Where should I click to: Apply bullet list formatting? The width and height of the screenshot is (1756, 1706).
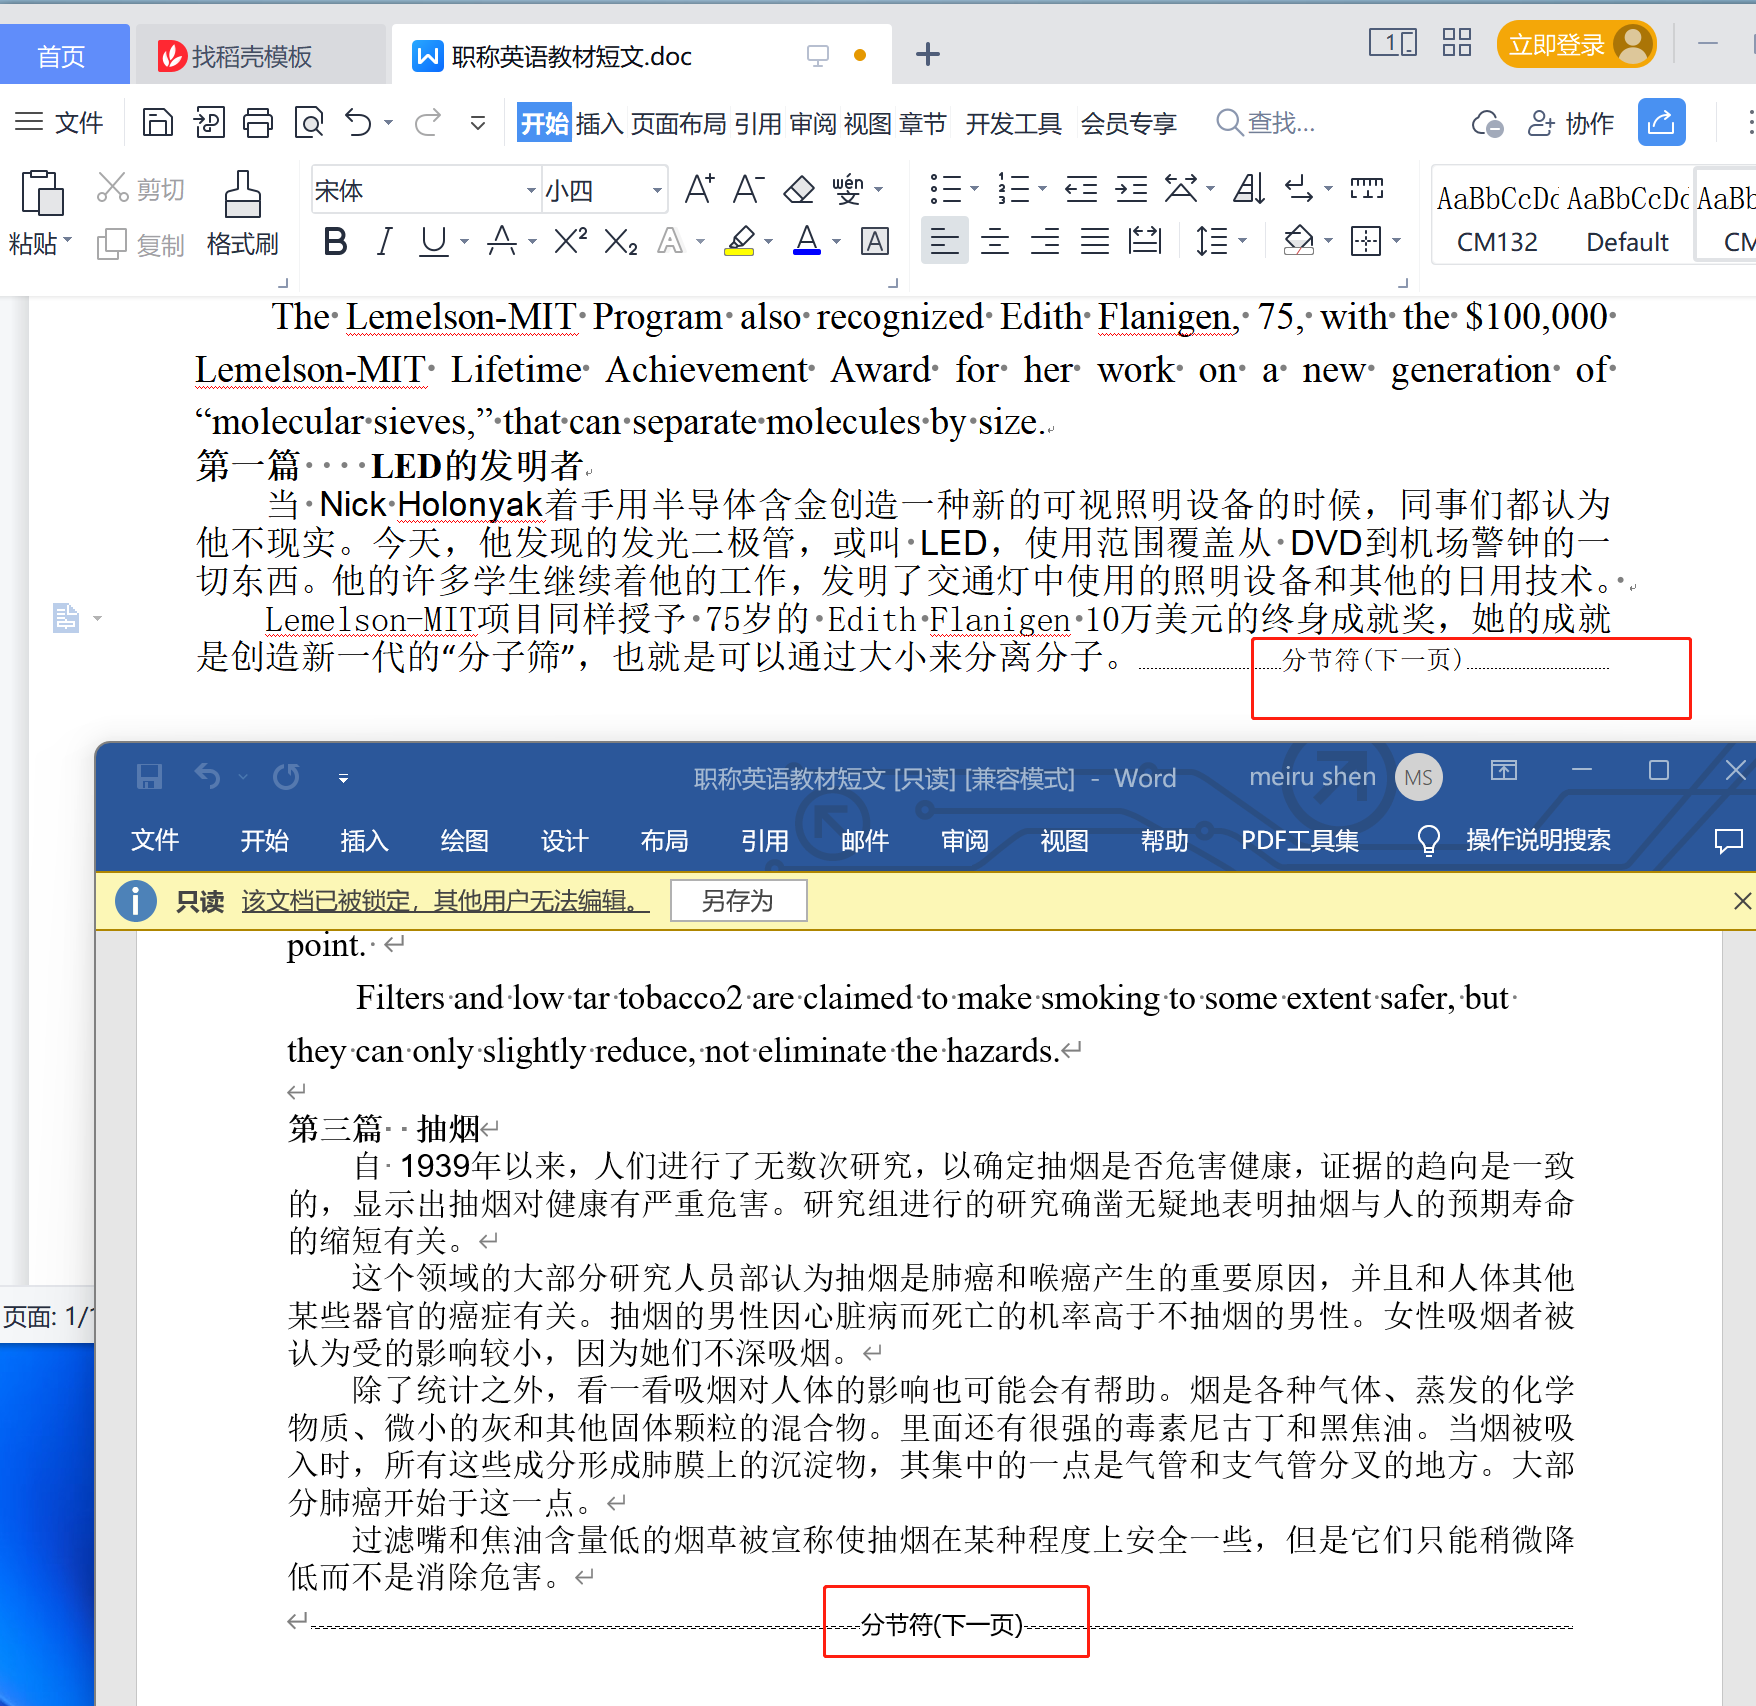tap(945, 188)
